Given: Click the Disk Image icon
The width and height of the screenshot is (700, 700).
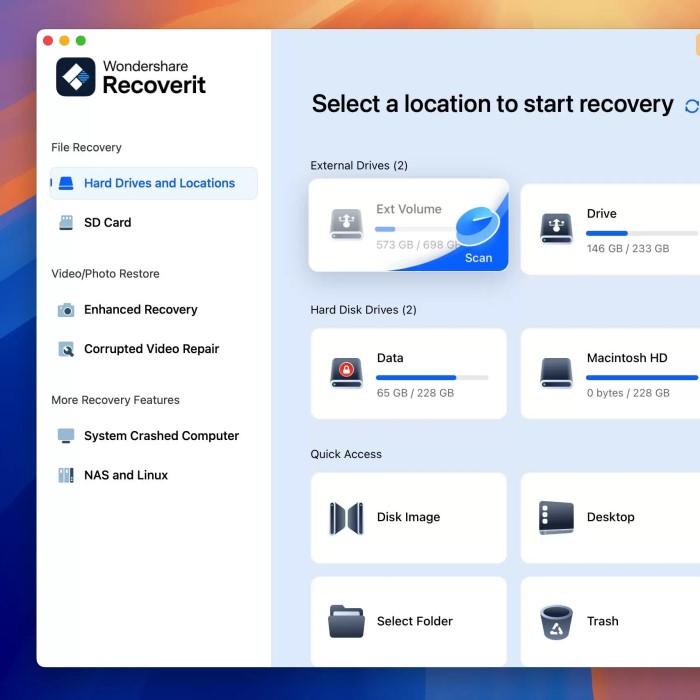Looking at the screenshot, I should coord(346,518).
